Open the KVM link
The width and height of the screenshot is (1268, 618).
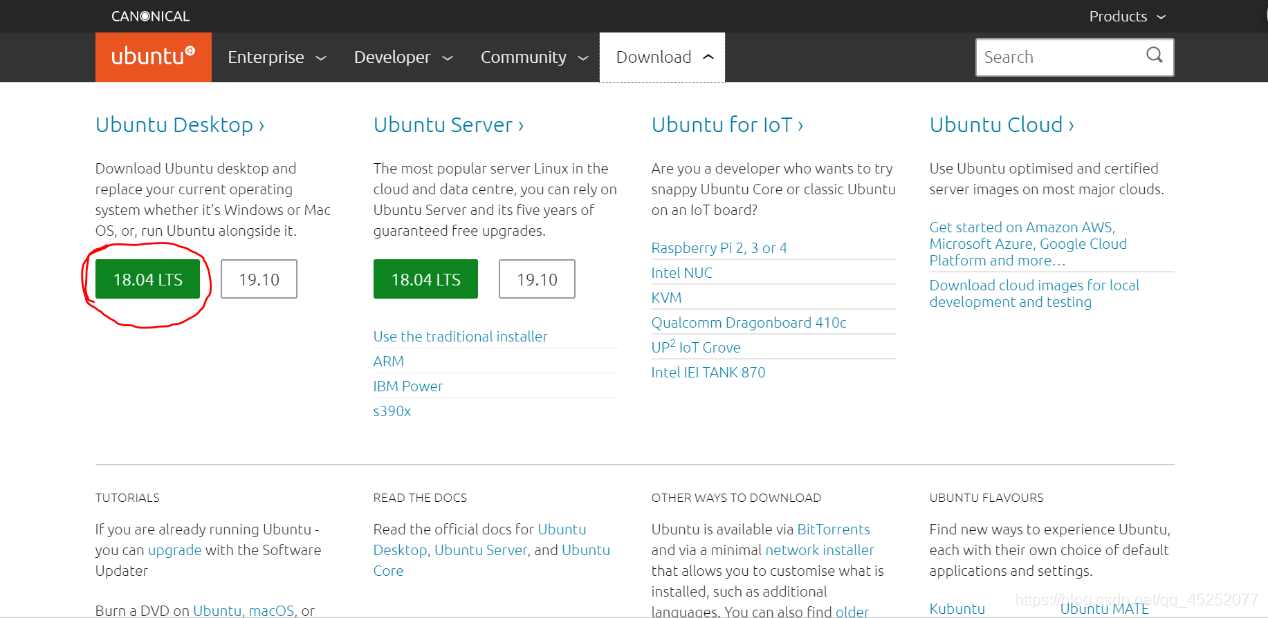click(666, 298)
